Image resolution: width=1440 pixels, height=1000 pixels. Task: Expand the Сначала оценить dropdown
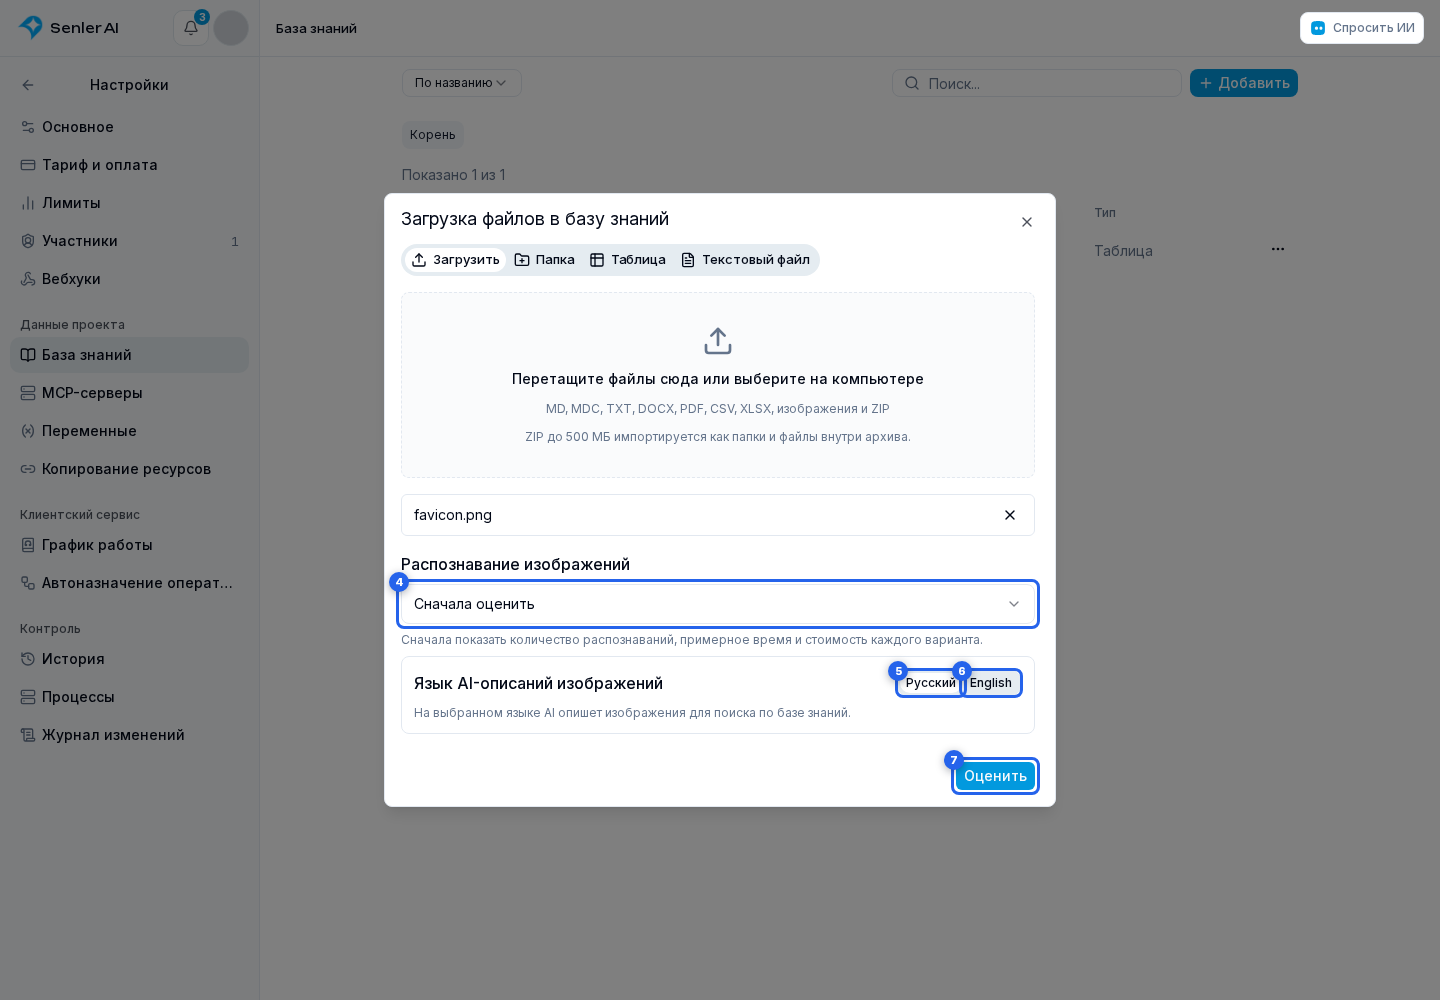pos(718,604)
